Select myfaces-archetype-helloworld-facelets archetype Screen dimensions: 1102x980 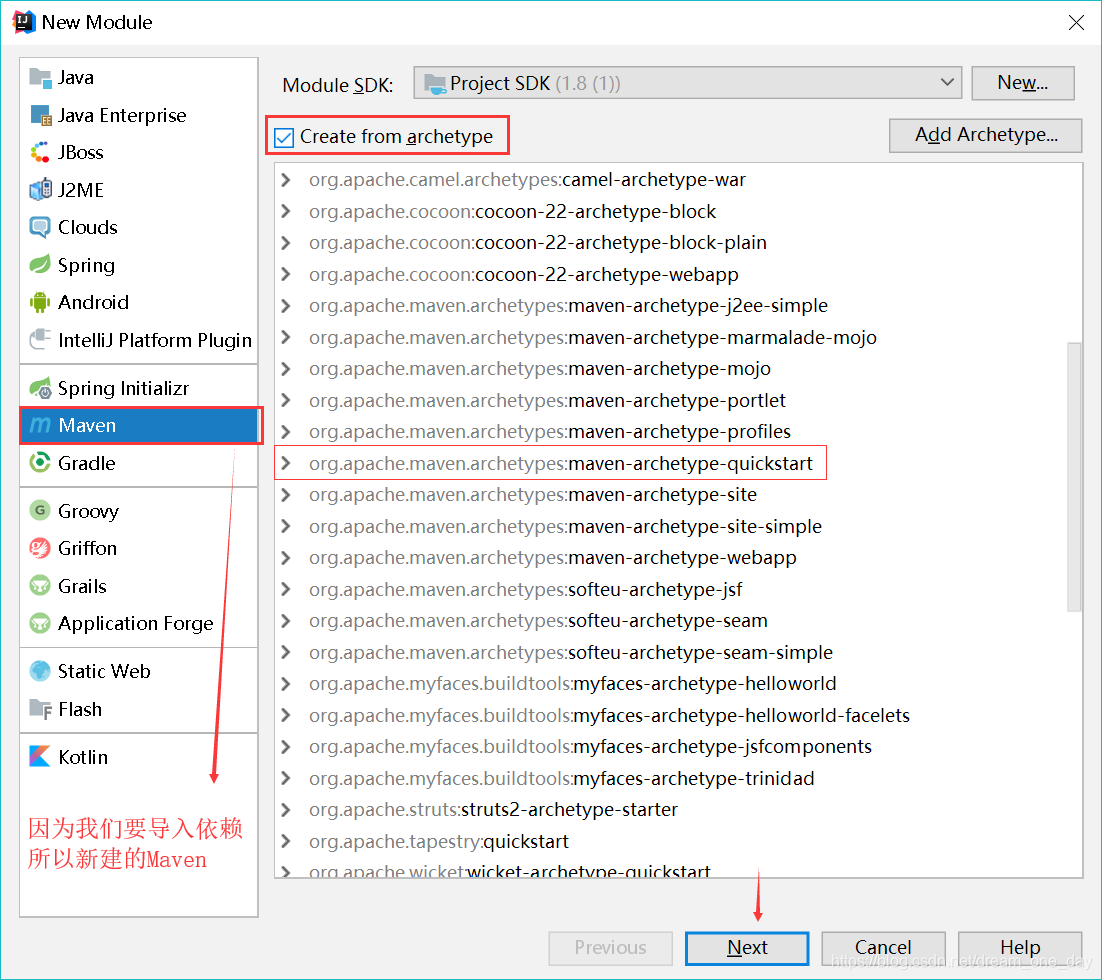tap(609, 715)
